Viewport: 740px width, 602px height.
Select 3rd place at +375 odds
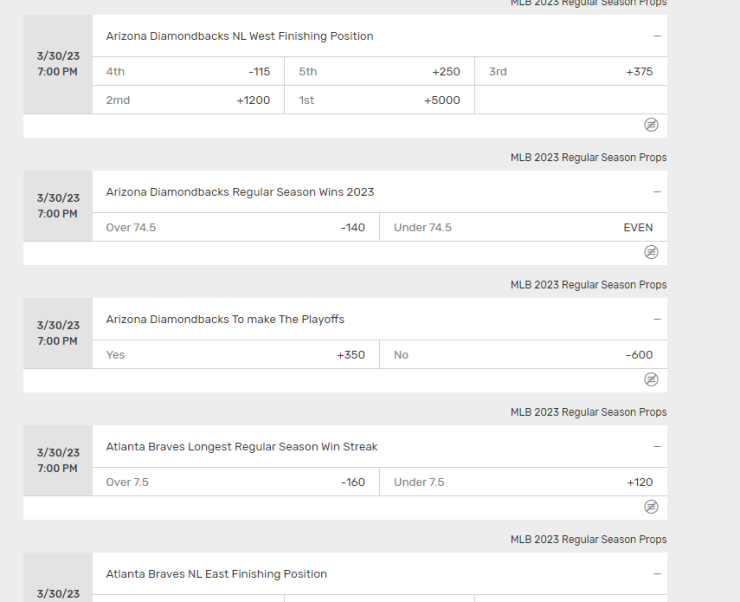571,71
